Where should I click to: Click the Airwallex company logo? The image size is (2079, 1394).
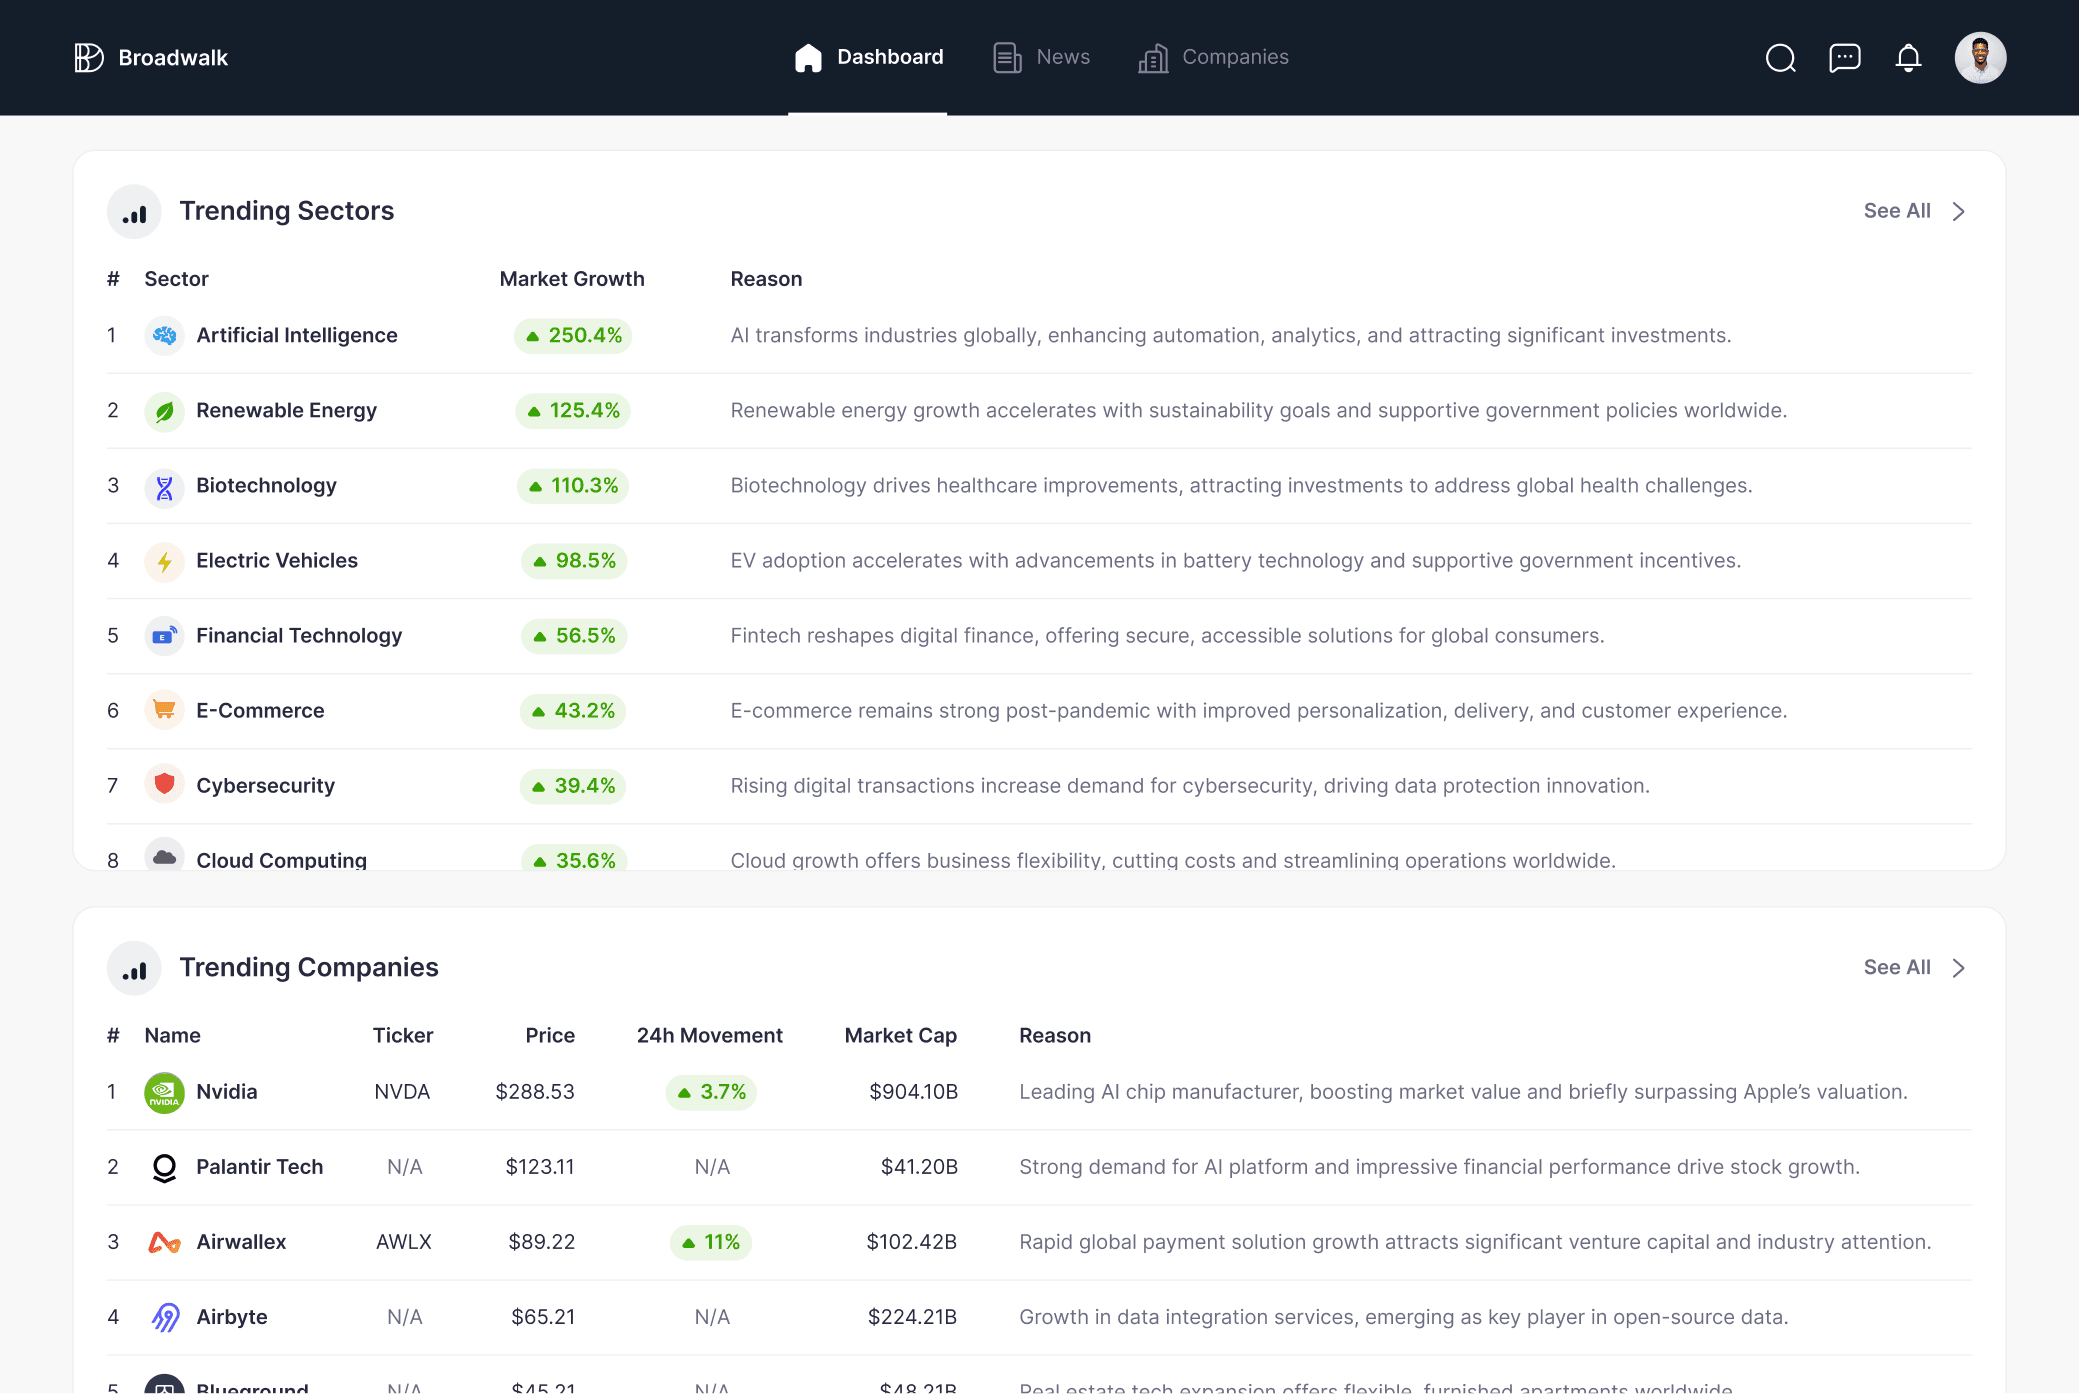(164, 1242)
